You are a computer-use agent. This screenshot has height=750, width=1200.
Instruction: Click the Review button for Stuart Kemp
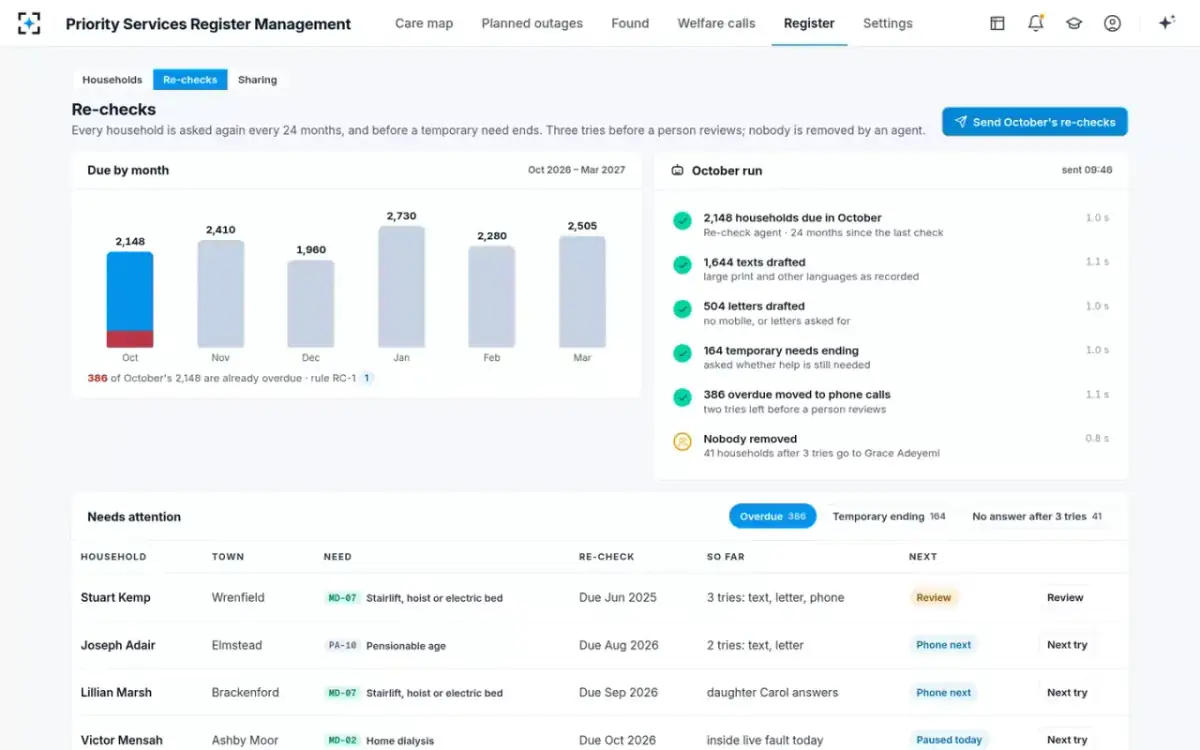(1065, 598)
